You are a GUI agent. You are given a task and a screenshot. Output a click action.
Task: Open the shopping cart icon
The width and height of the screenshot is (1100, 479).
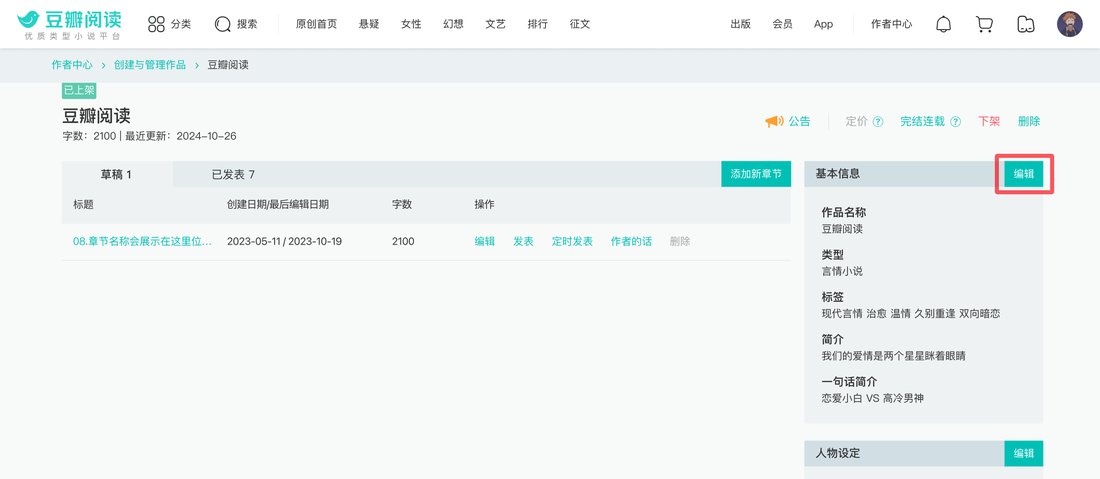tap(984, 24)
